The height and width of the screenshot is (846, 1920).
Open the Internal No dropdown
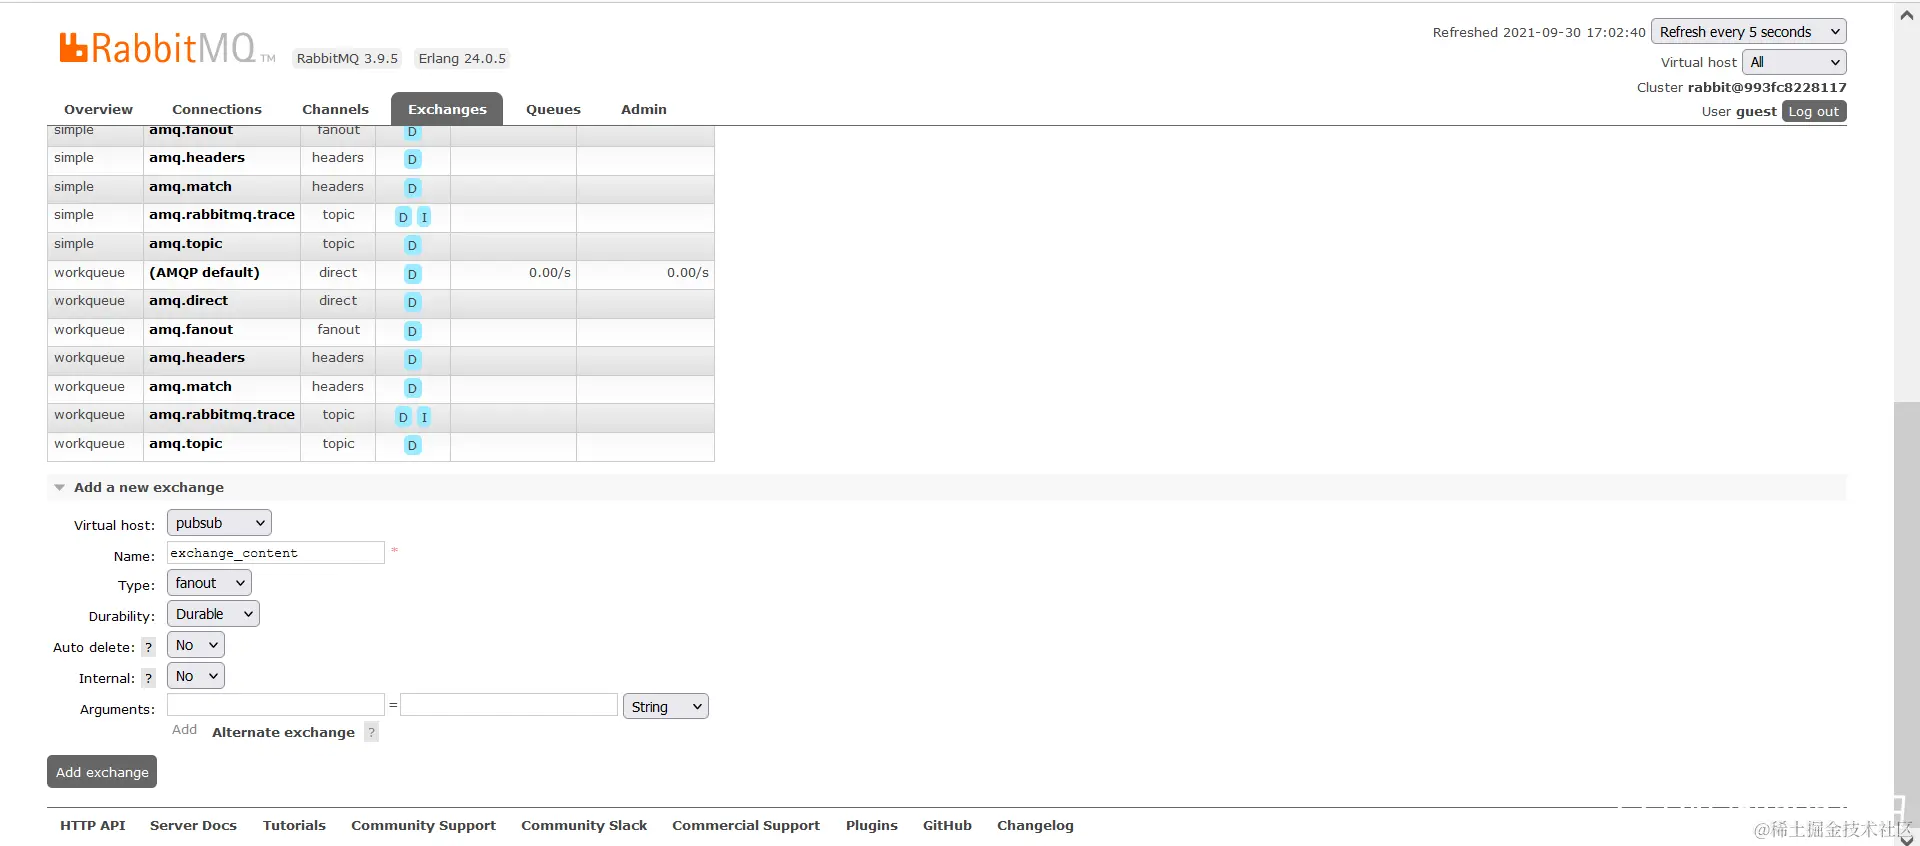pos(195,676)
